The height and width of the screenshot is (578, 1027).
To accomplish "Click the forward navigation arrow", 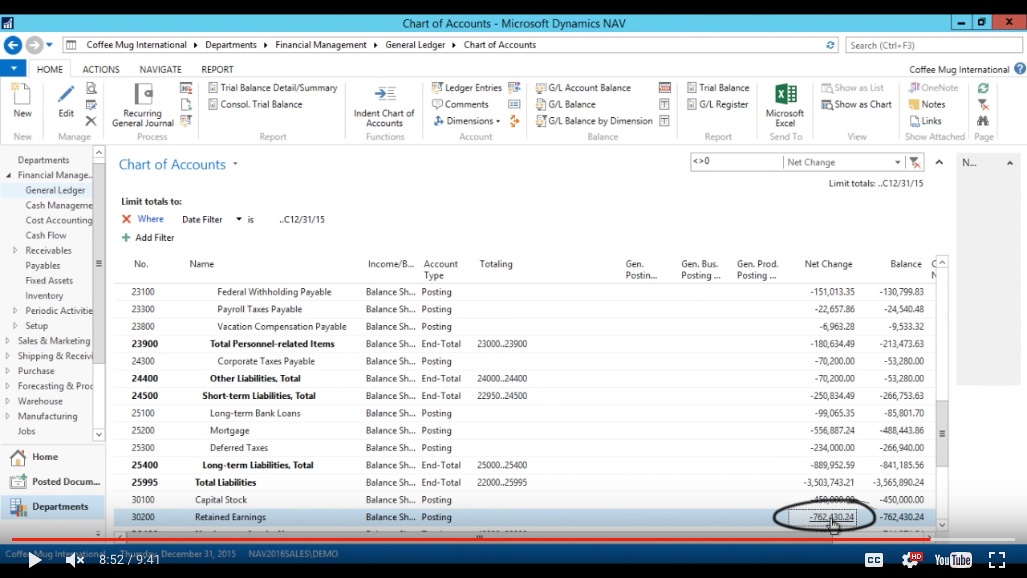I will pyautogui.click(x=34, y=45).
